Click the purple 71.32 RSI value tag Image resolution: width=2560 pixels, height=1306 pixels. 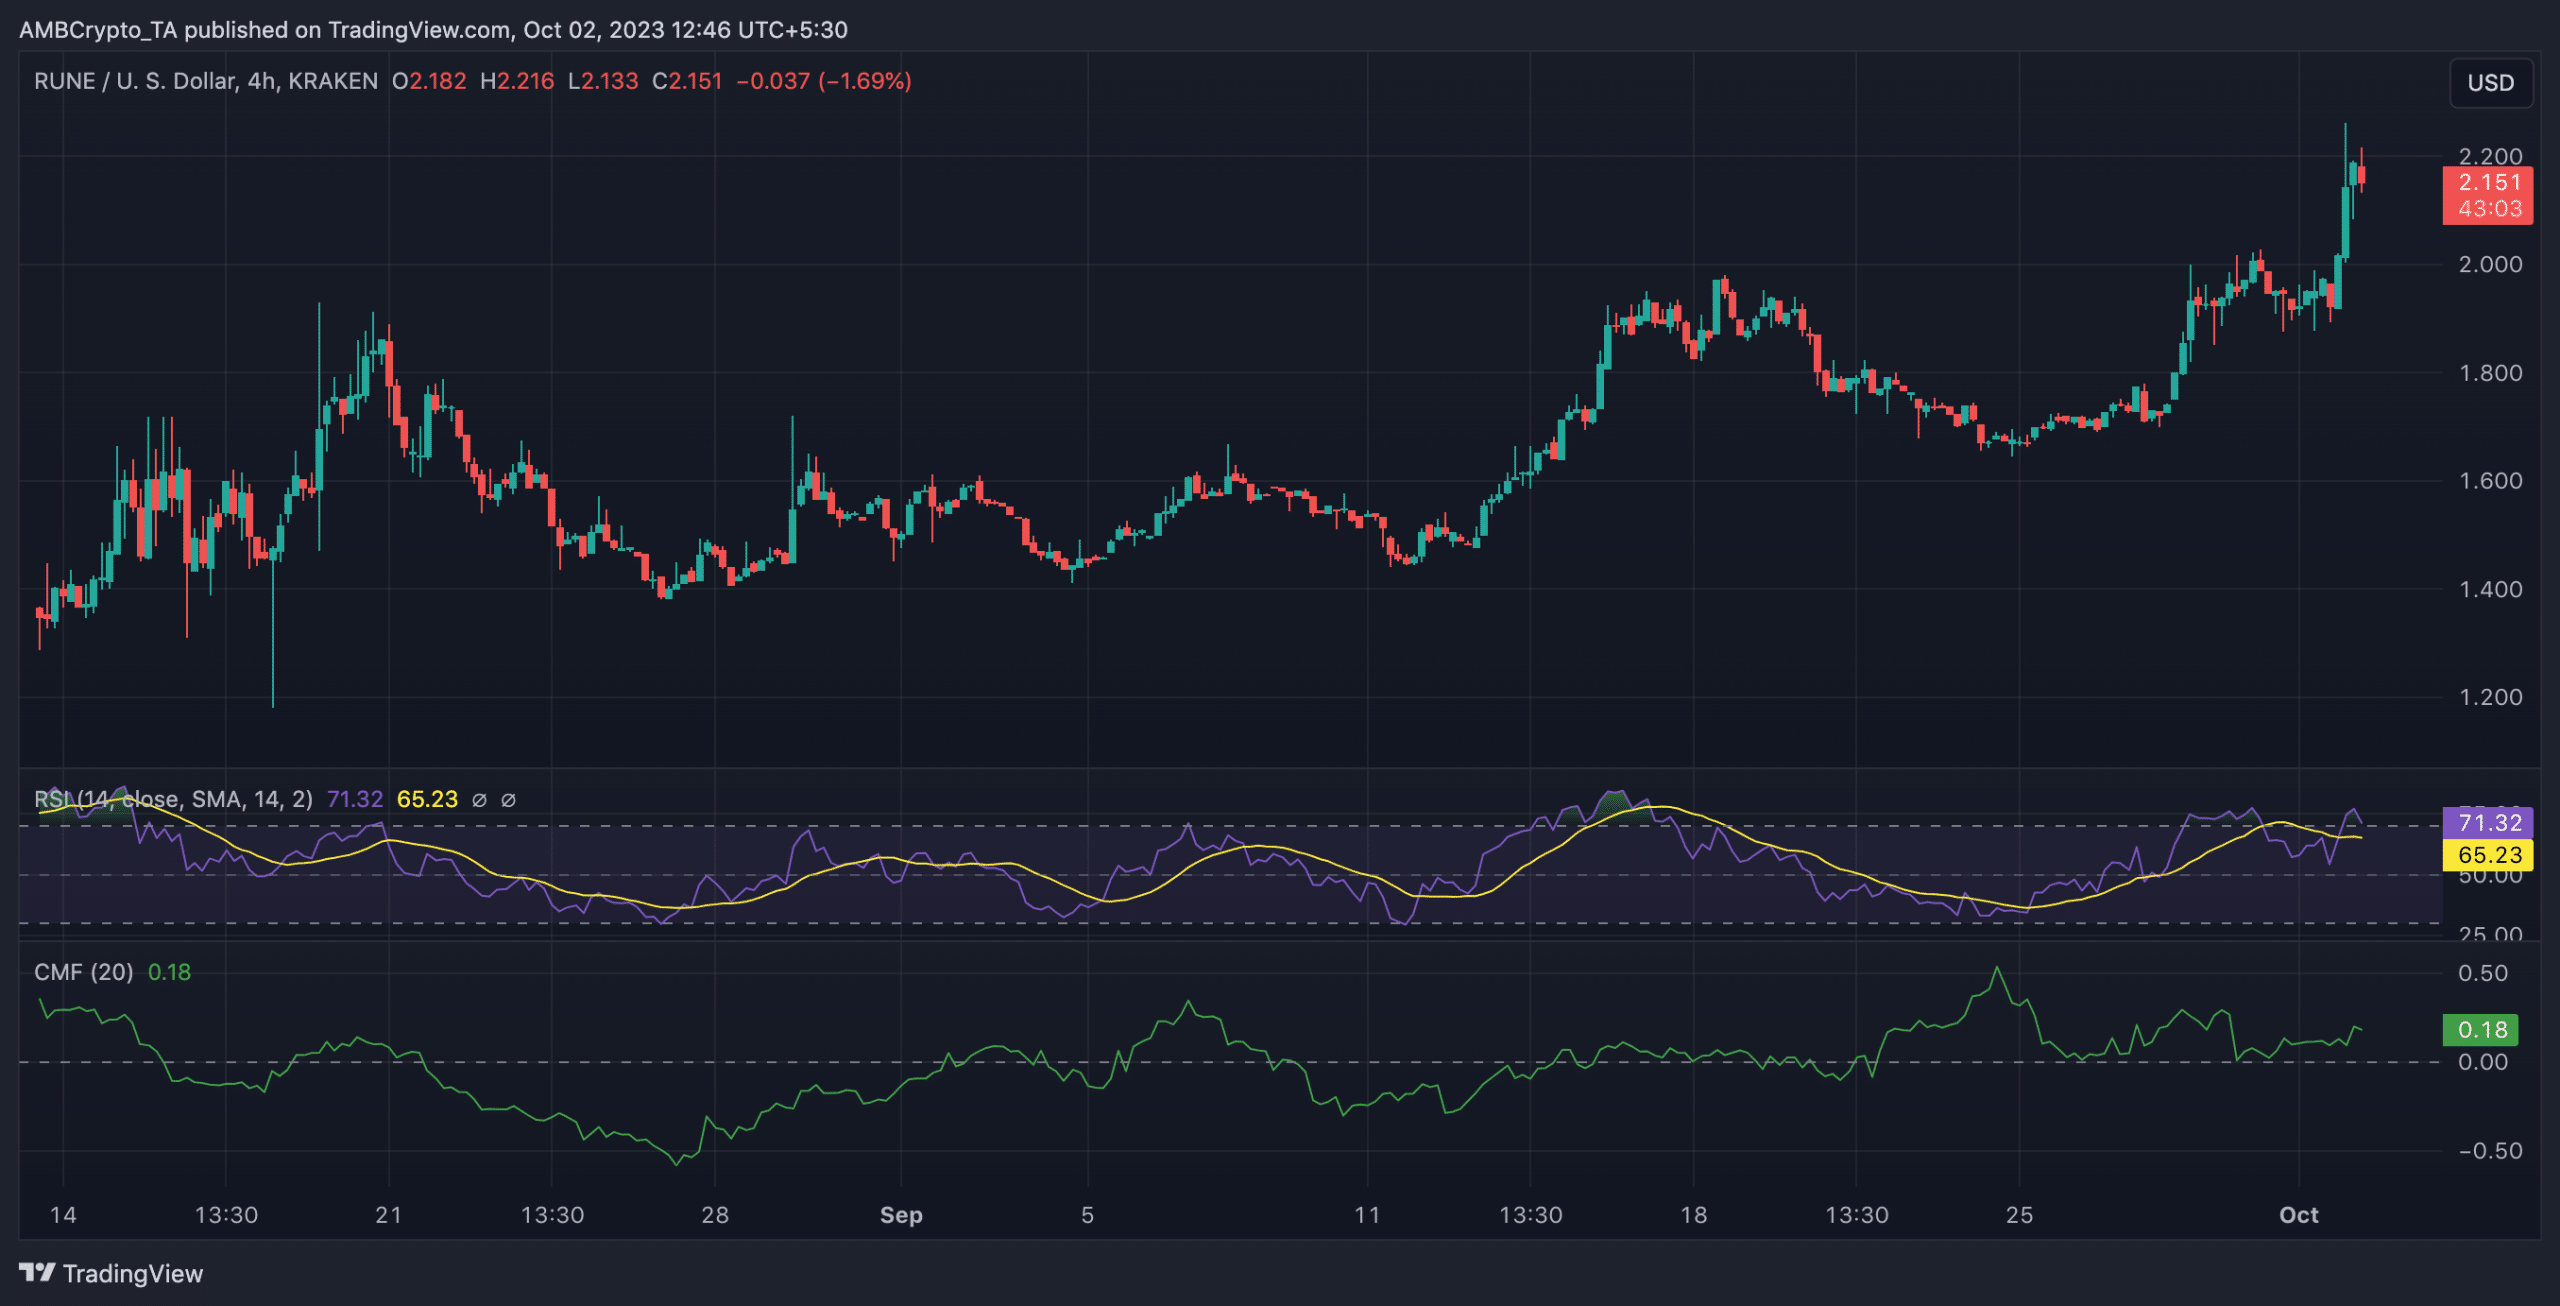pyautogui.click(x=2489, y=823)
